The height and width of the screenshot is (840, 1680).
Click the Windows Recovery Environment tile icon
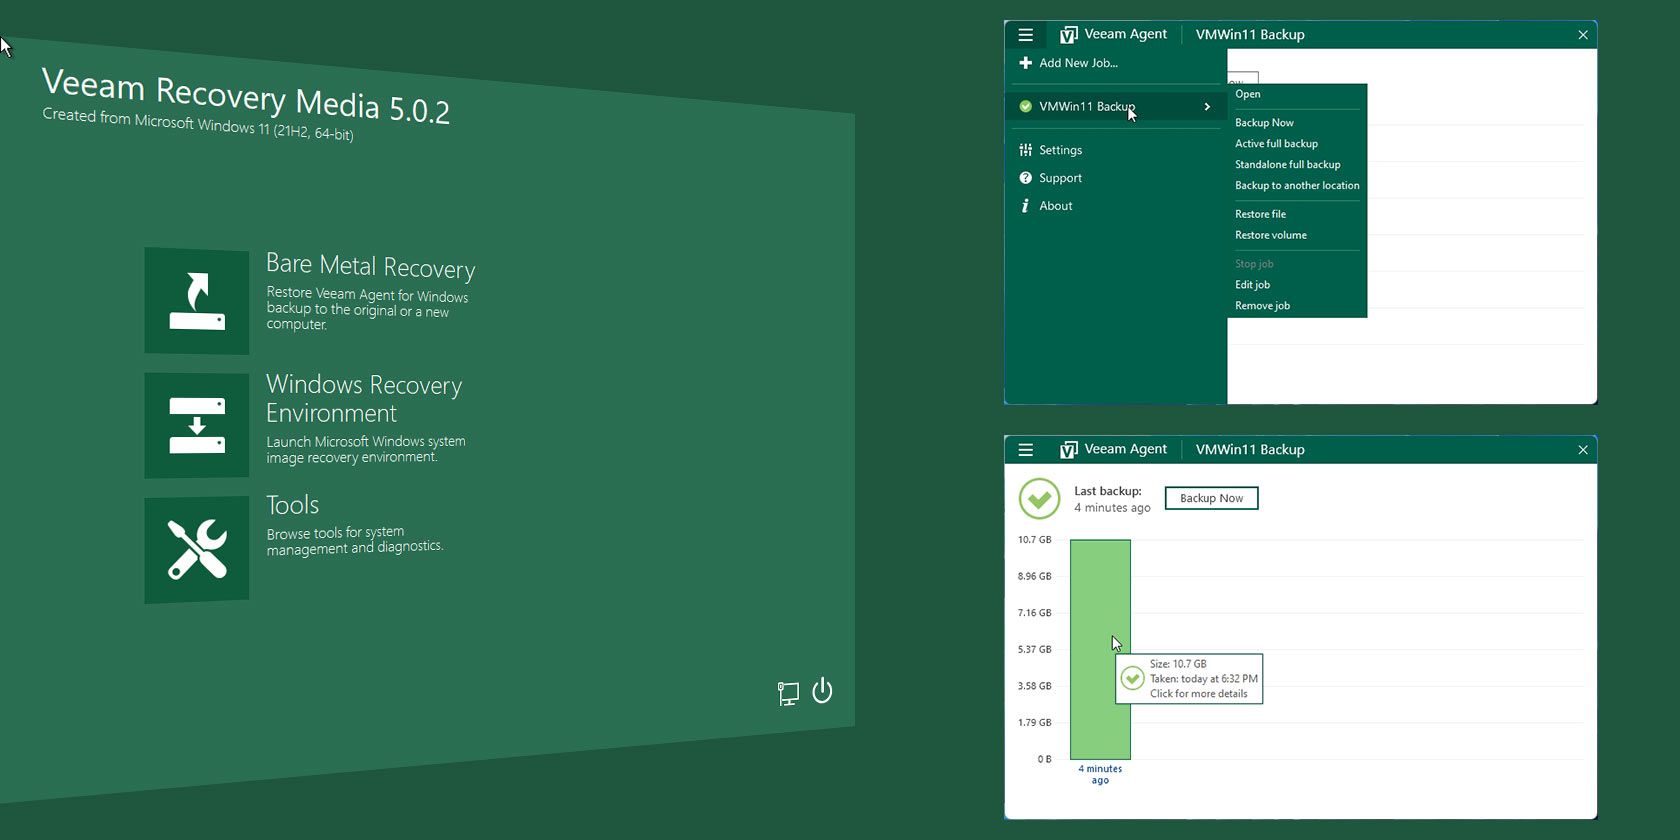(x=197, y=425)
